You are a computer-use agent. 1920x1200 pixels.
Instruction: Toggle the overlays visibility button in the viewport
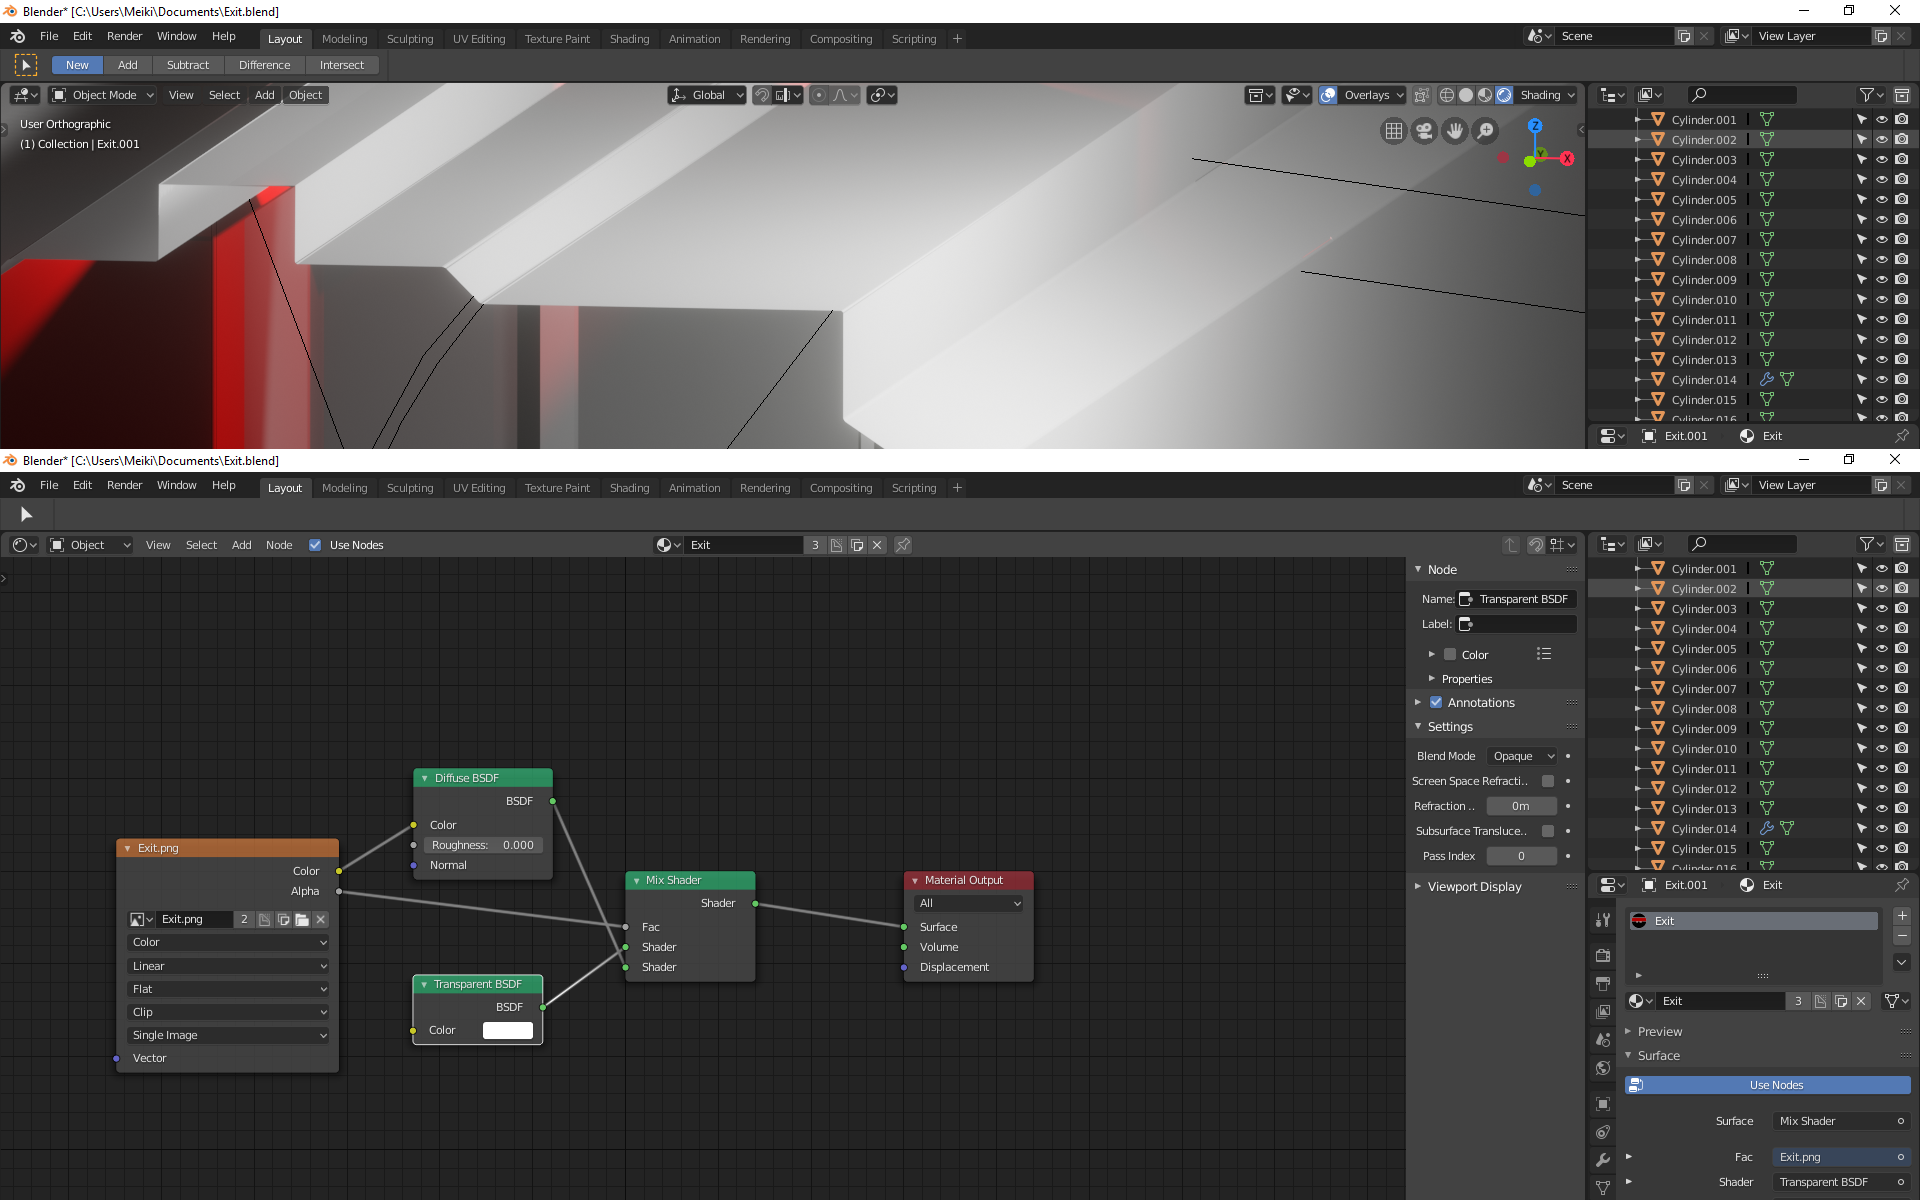(1328, 95)
